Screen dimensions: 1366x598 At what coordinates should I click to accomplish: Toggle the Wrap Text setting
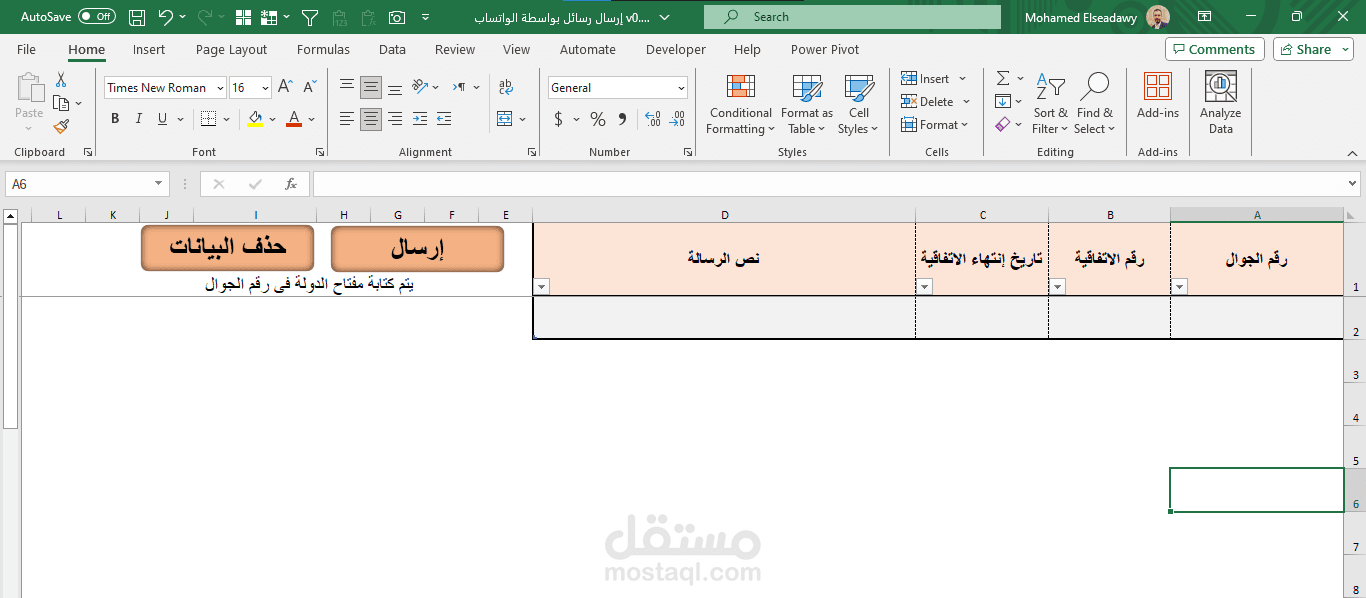point(507,87)
